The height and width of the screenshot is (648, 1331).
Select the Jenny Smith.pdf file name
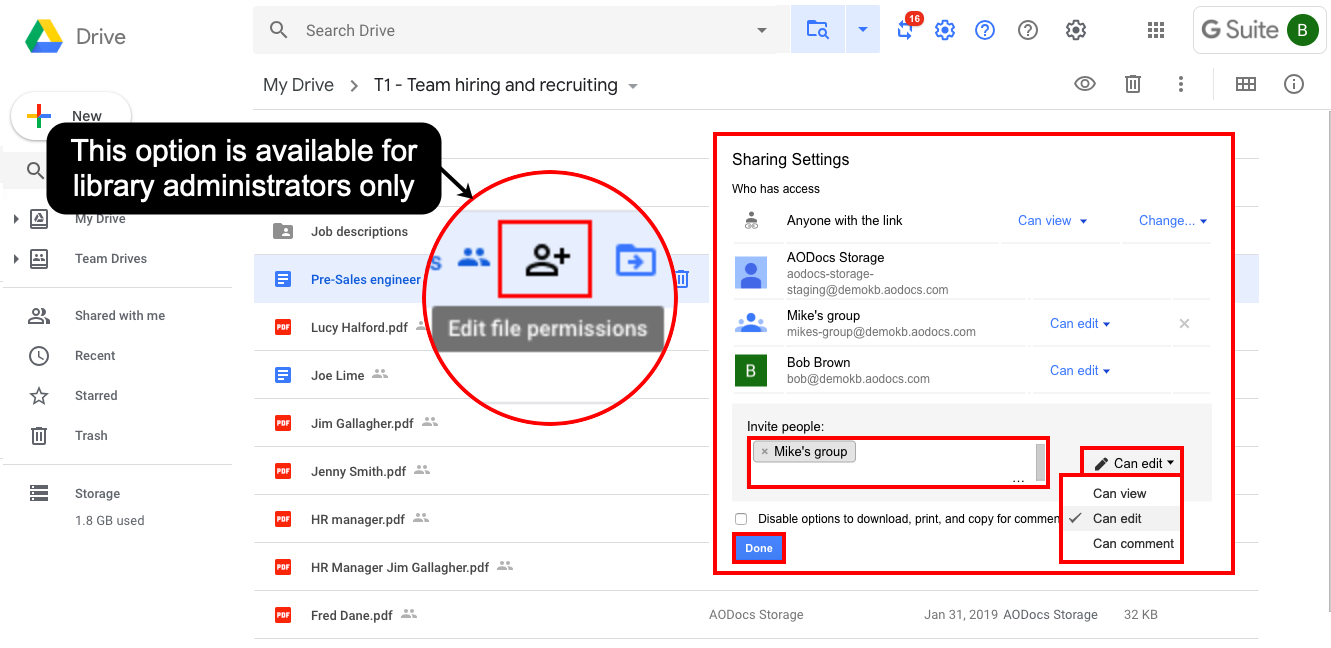pos(358,471)
